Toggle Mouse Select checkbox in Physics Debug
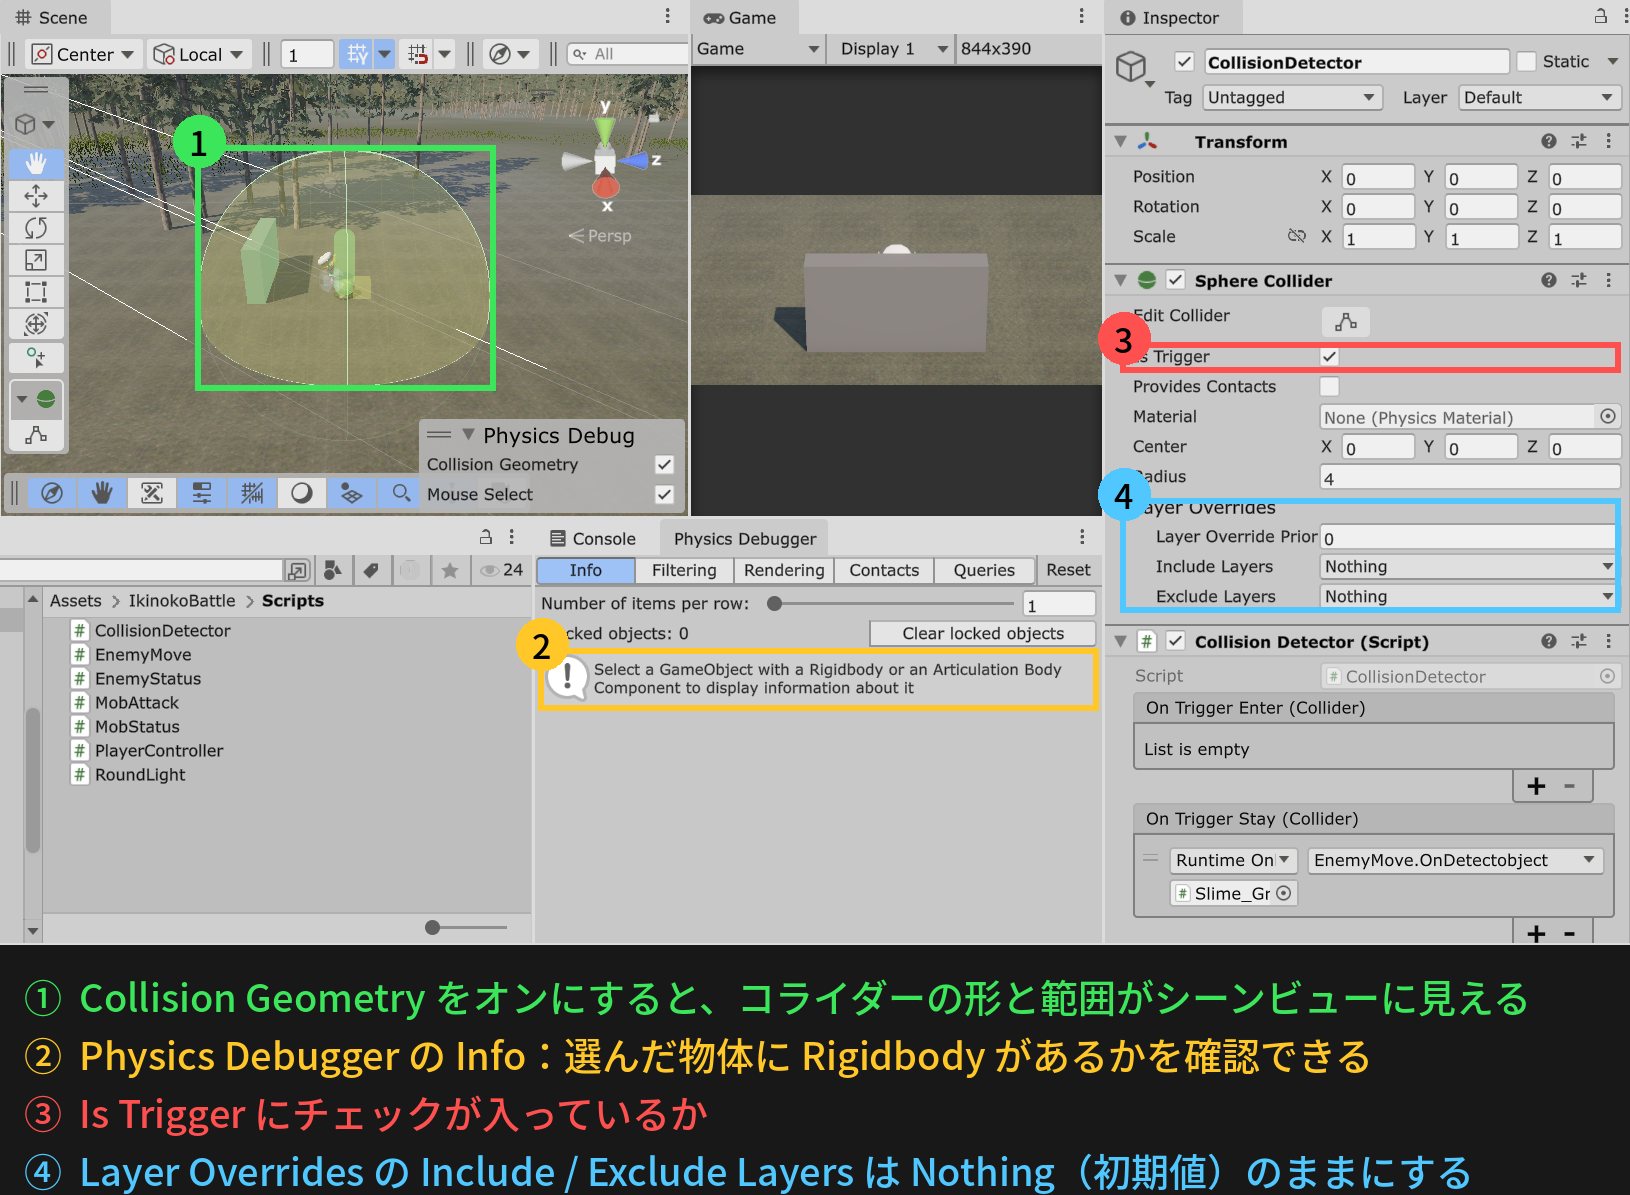 tap(664, 494)
